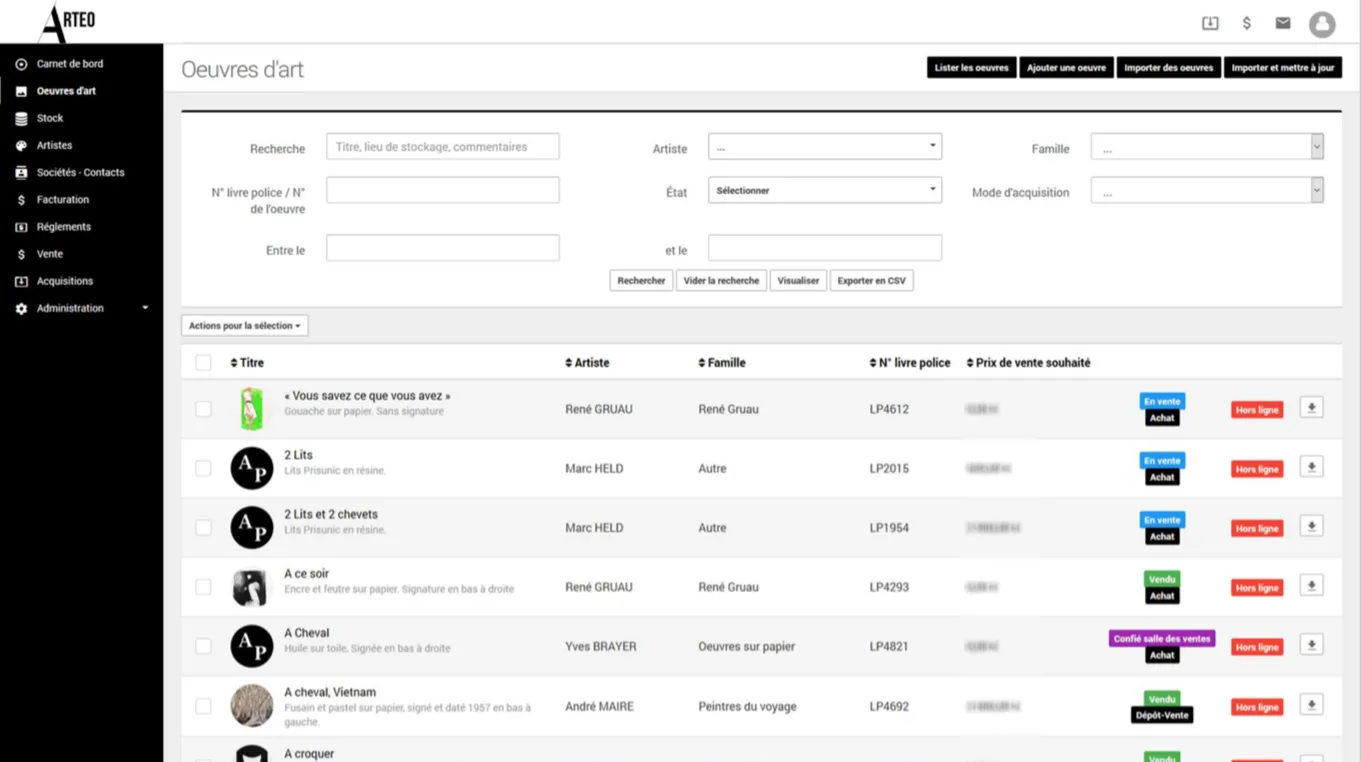
Task: Click Confié salle des ventes badge
Action: [x=1162, y=638]
